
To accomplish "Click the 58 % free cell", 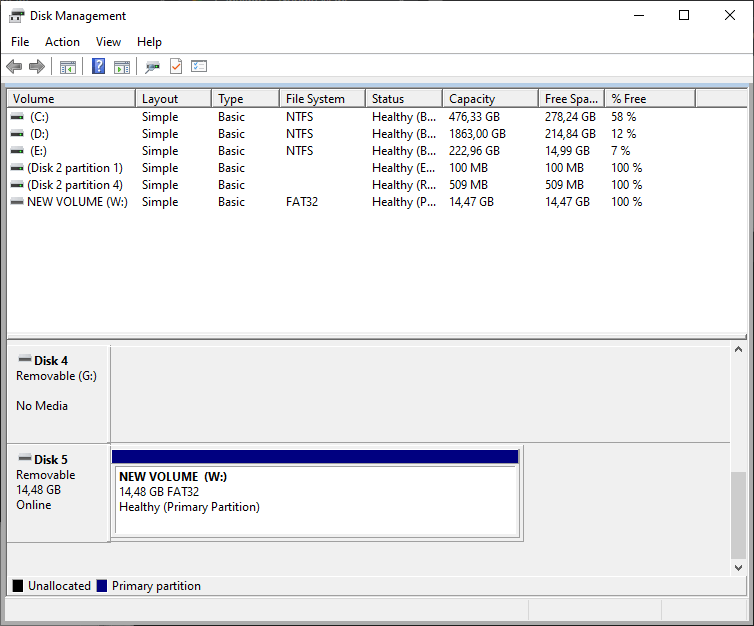I will [x=624, y=117].
